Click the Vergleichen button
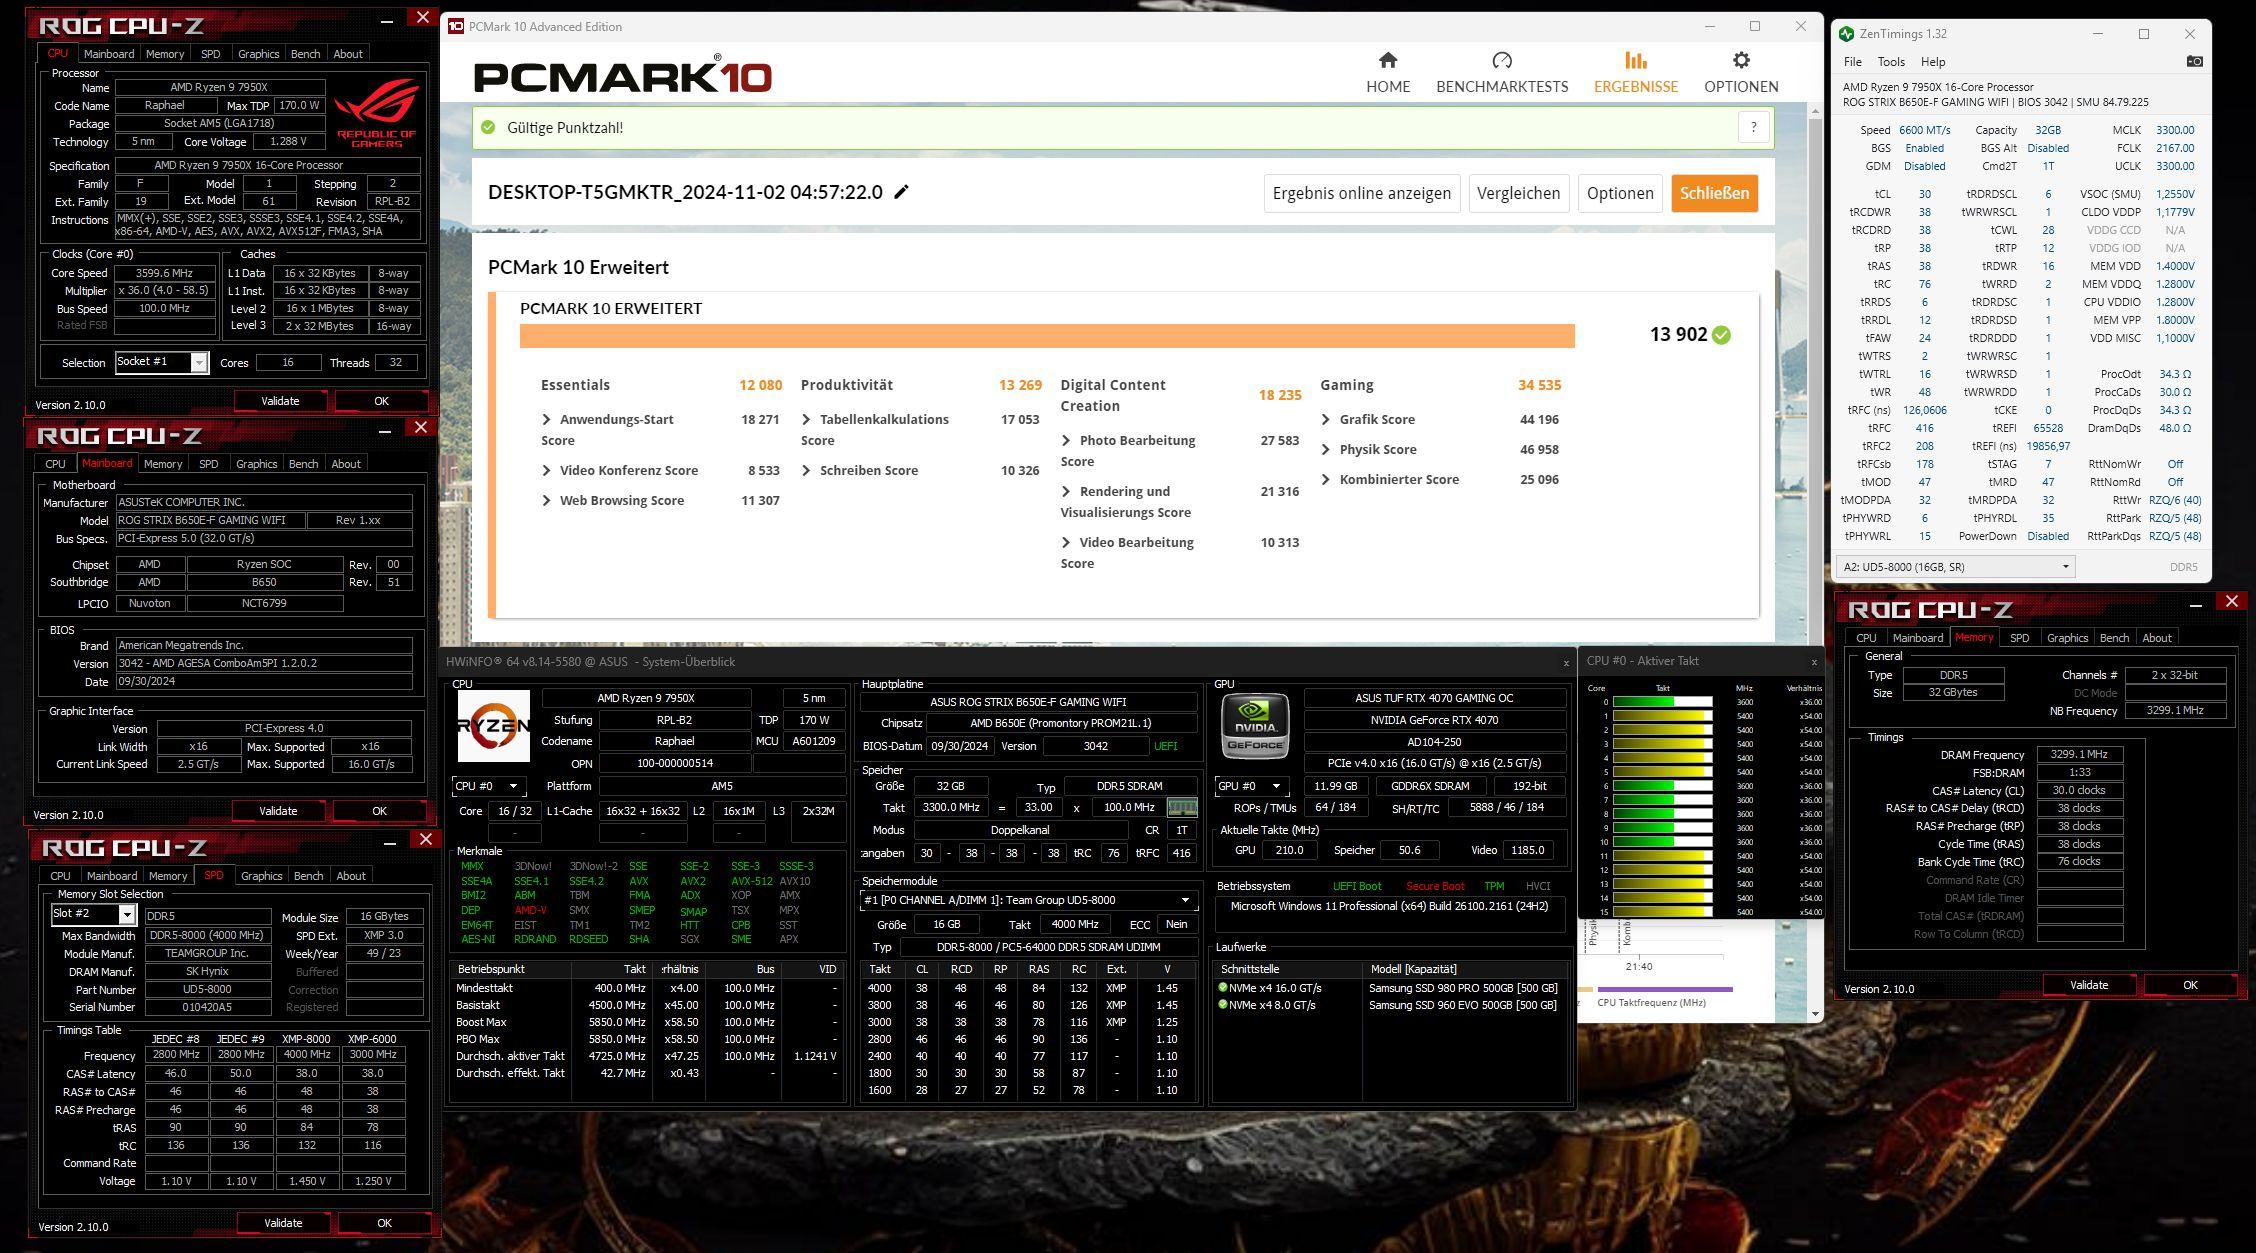 pyautogui.click(x=1518, y=194)
